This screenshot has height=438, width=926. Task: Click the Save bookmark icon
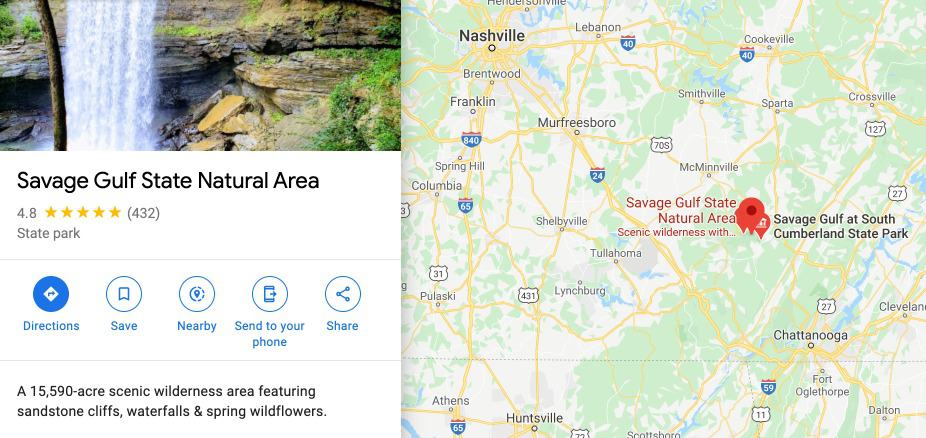[x=124, y=294]
